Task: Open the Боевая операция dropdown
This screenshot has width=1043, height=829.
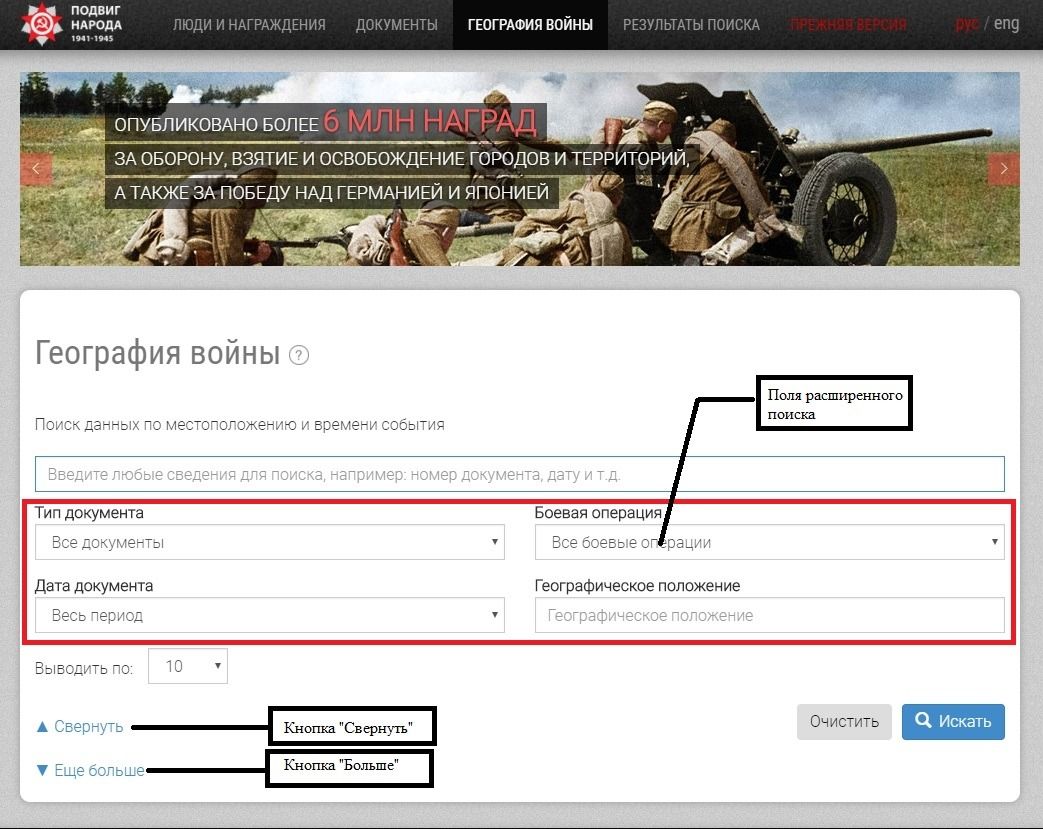Action: coord(769,543)
